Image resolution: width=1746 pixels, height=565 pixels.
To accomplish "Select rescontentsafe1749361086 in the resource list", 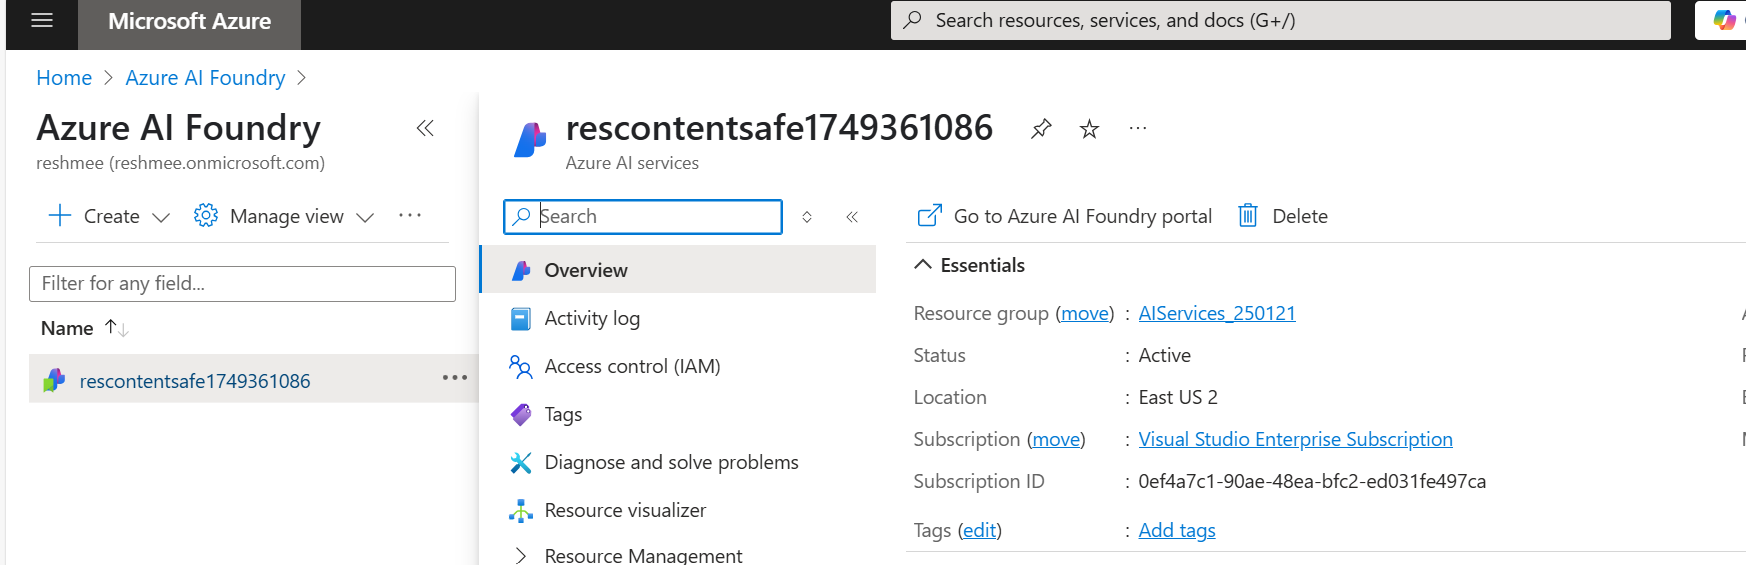I will point(195,381).
